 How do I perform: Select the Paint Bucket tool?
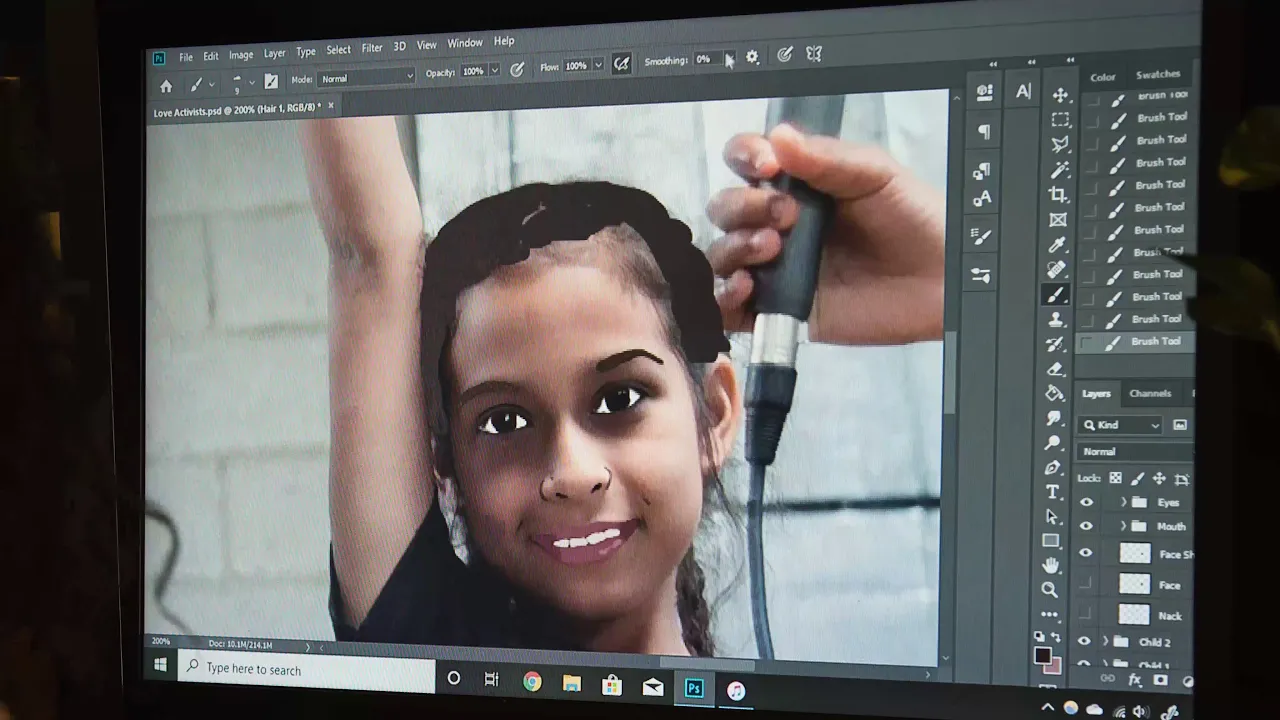pyautogui.click(x=1054, y=394)
